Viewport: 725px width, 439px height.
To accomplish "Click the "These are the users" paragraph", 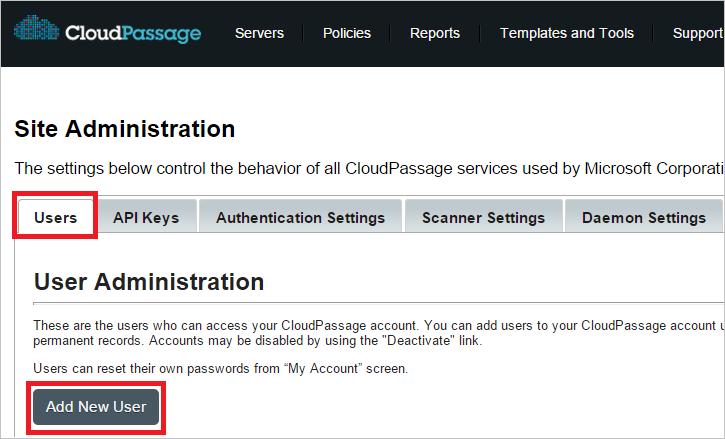I will (370, 325).
